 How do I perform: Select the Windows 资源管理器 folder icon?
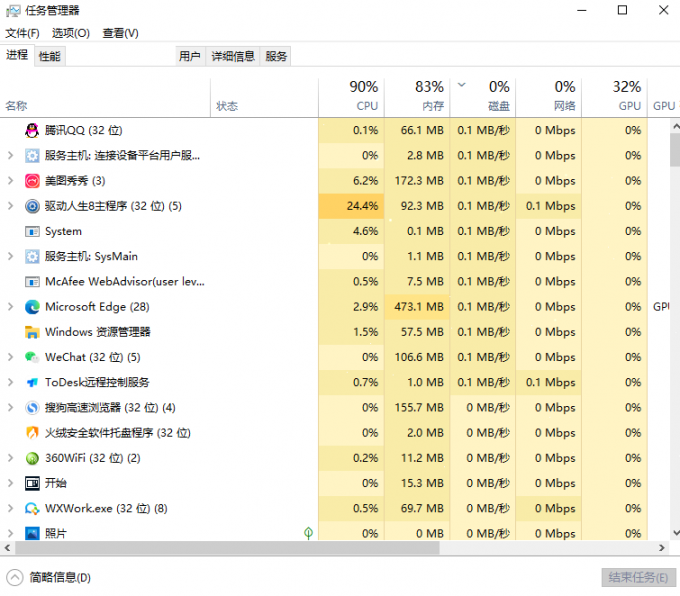[32, 332]
